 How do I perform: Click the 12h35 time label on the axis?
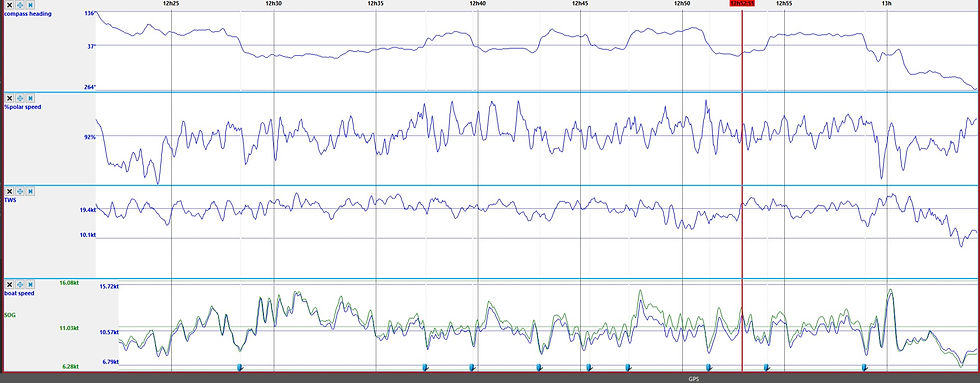click(375, 3)
